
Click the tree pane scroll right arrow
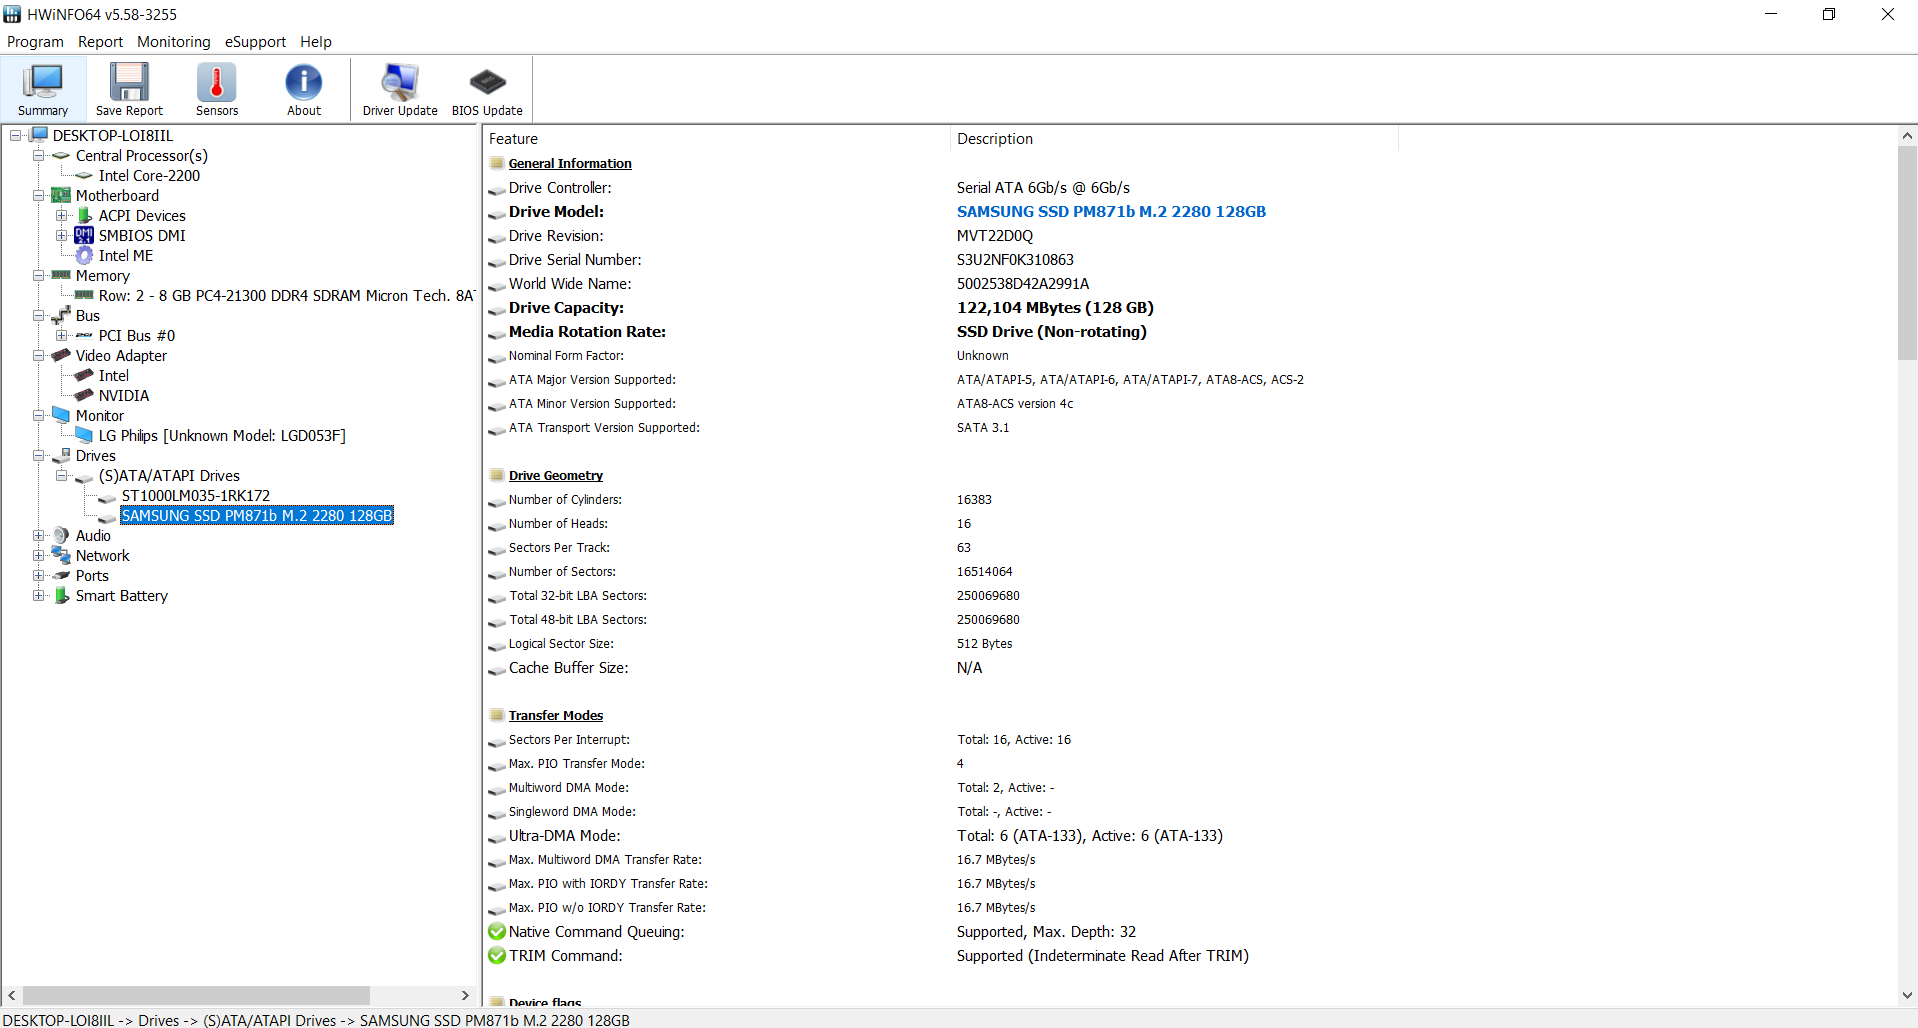click(465, 995)
